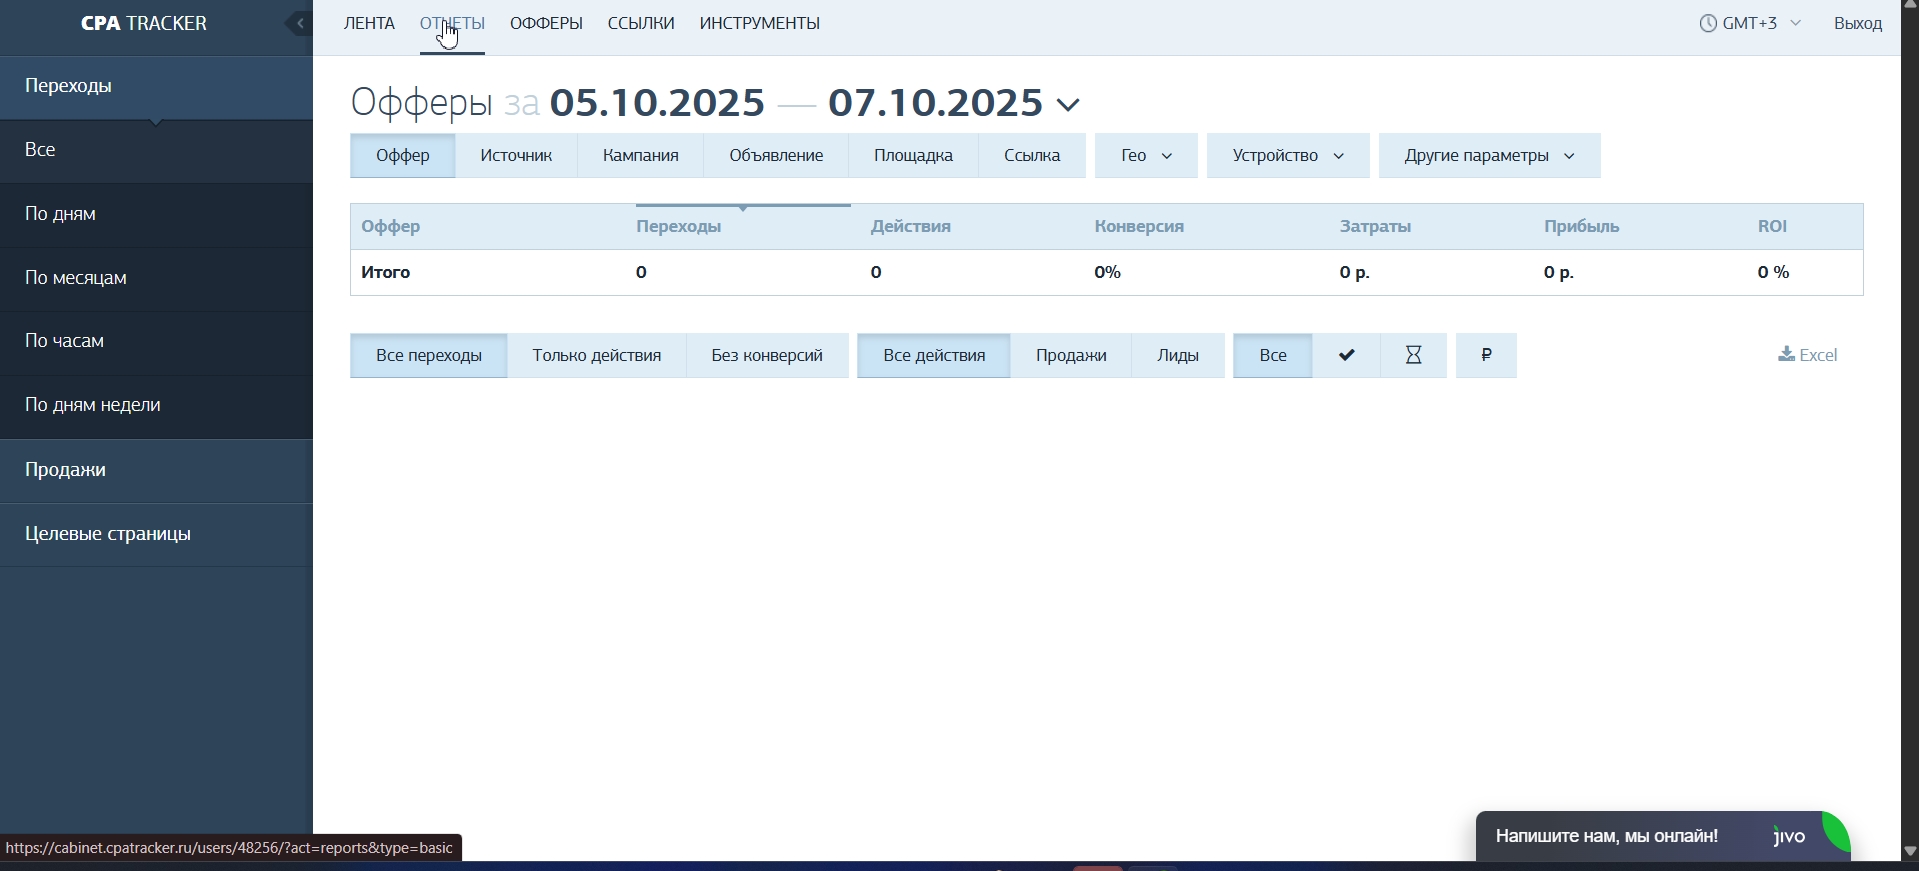Filter by approved status checkmark icon
This screenshot has width=1919, height=871.
coord(1346,355)
